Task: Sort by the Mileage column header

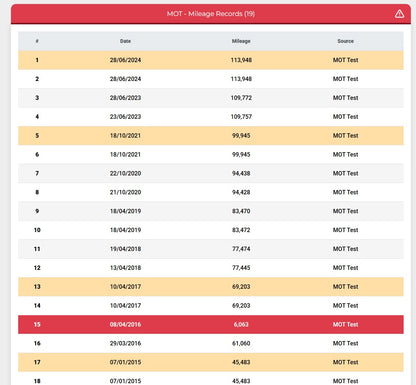Action: click(x=241, y=41)
